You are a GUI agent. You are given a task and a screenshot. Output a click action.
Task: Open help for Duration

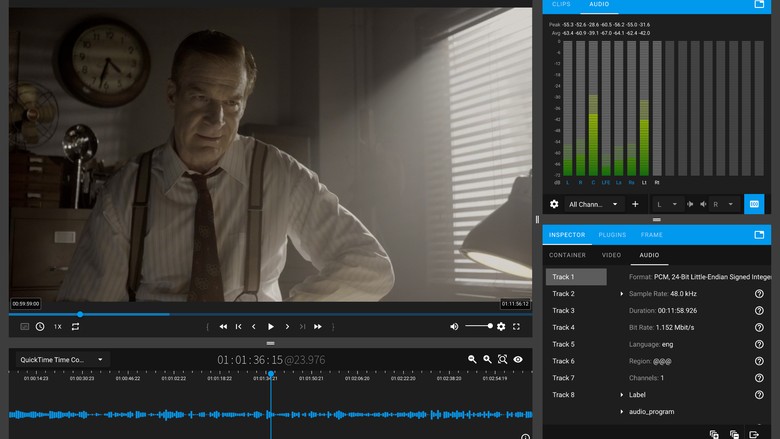pyautogui.click(x=759, y=311)
